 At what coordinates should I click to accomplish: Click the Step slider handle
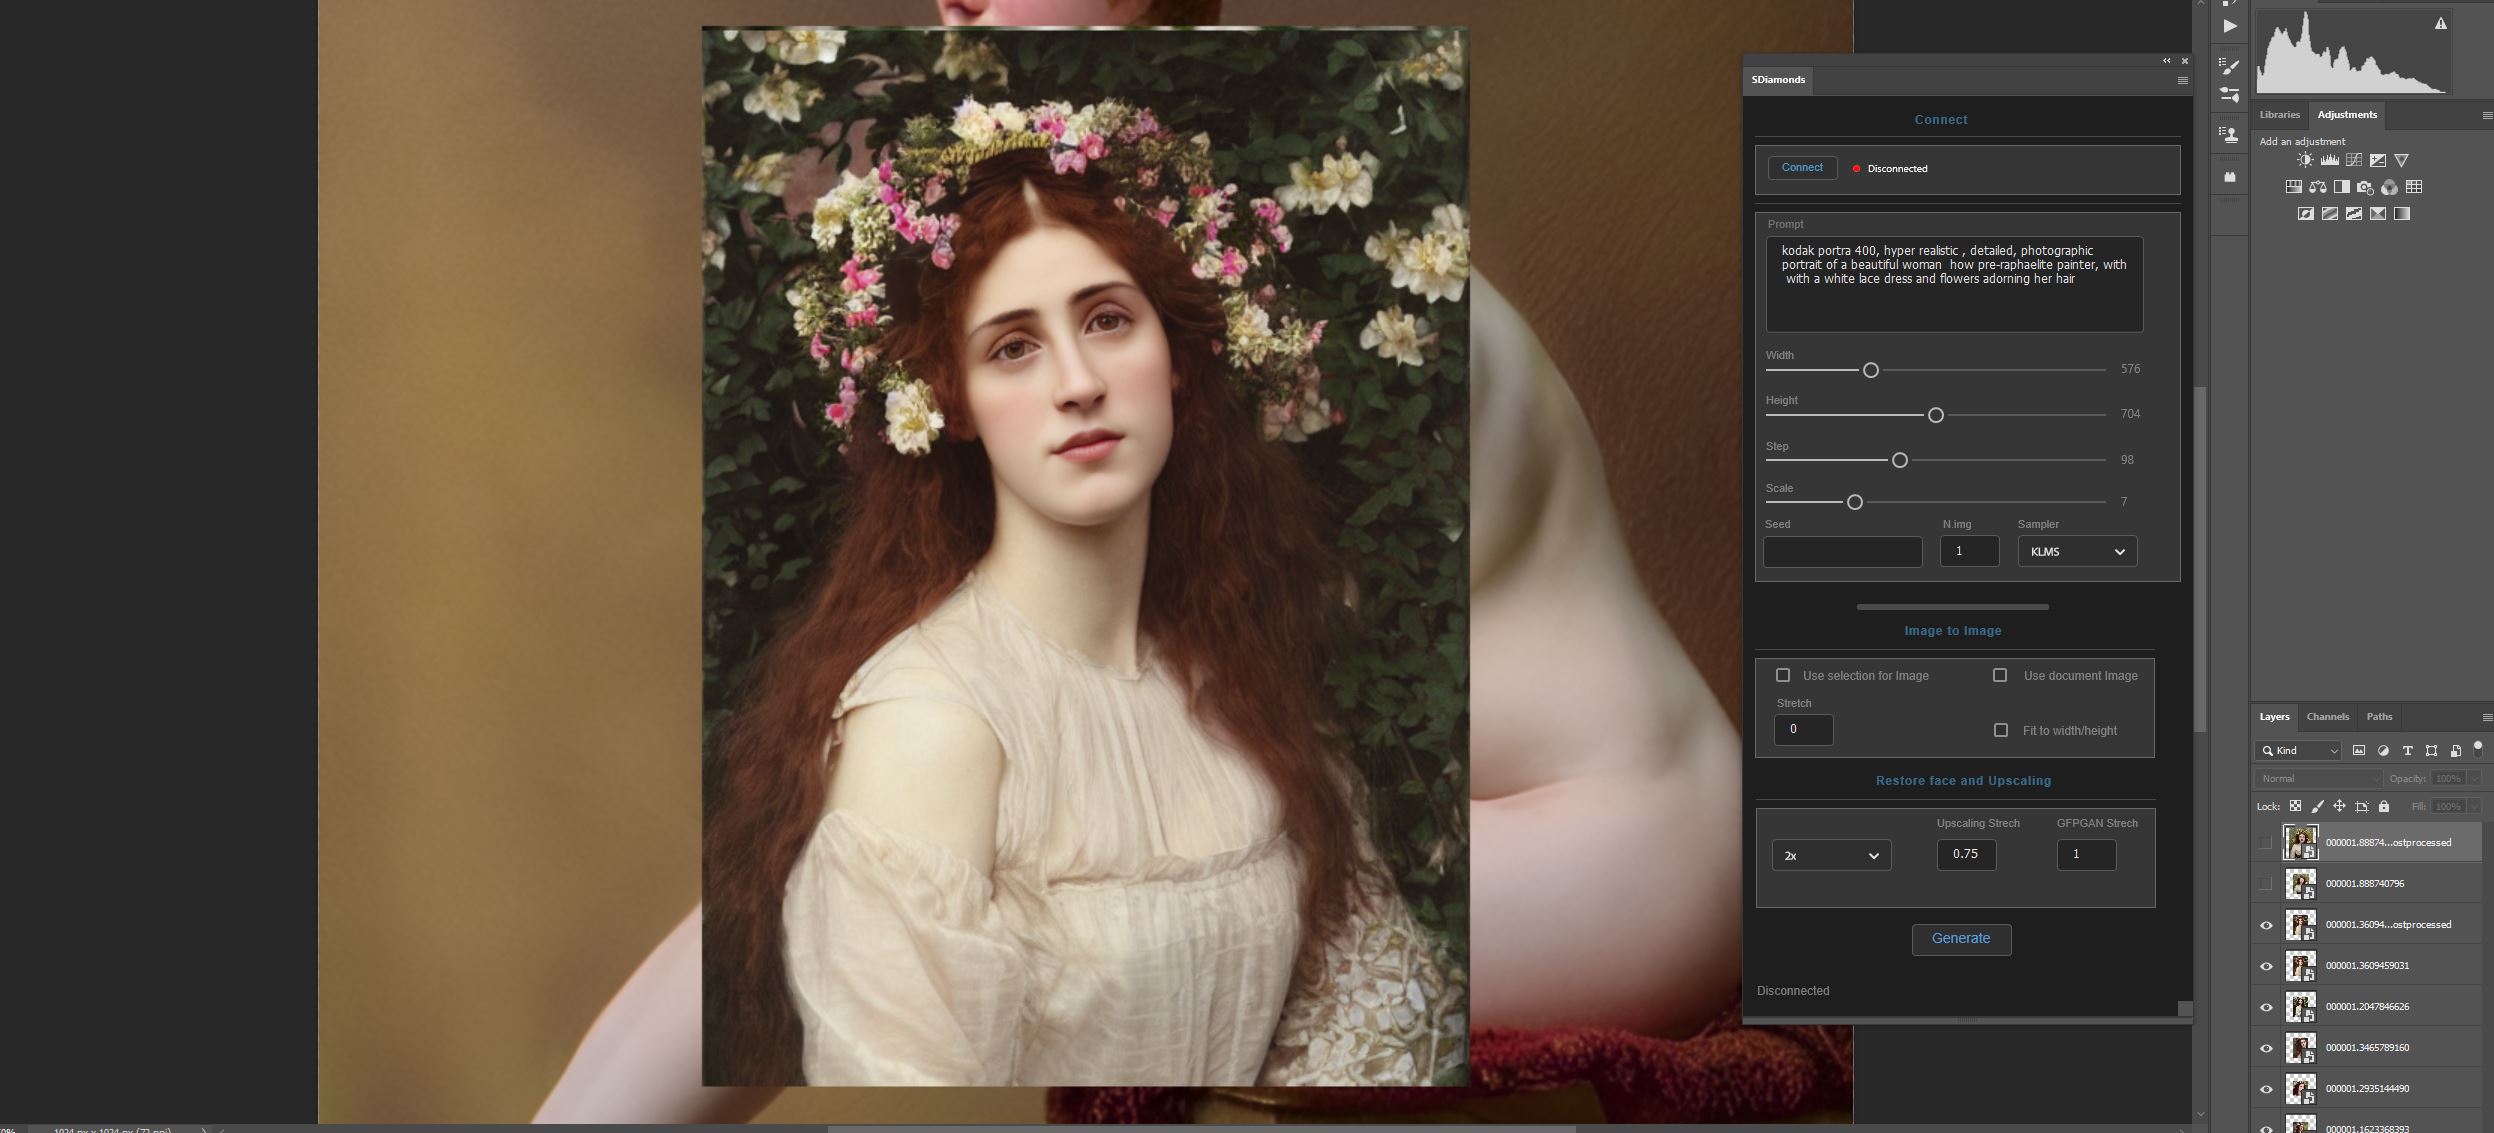(1899, 461)
